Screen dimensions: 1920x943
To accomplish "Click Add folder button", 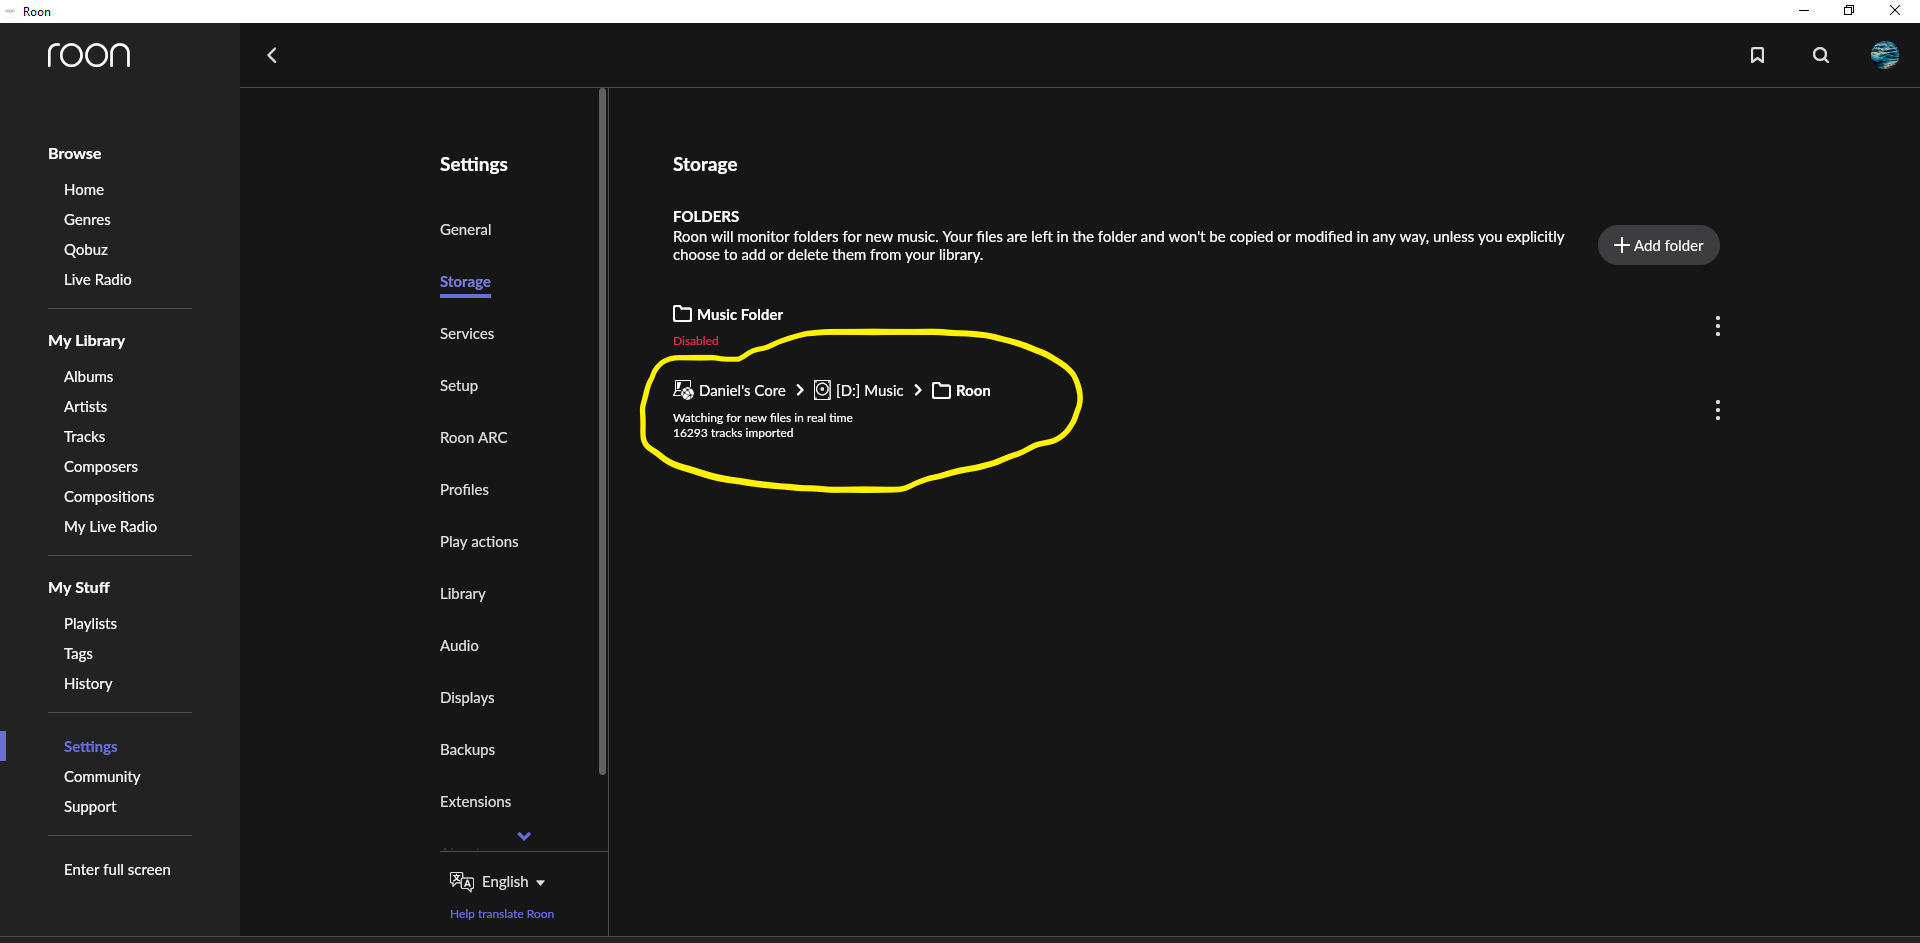I will (x=1658, y=245).
